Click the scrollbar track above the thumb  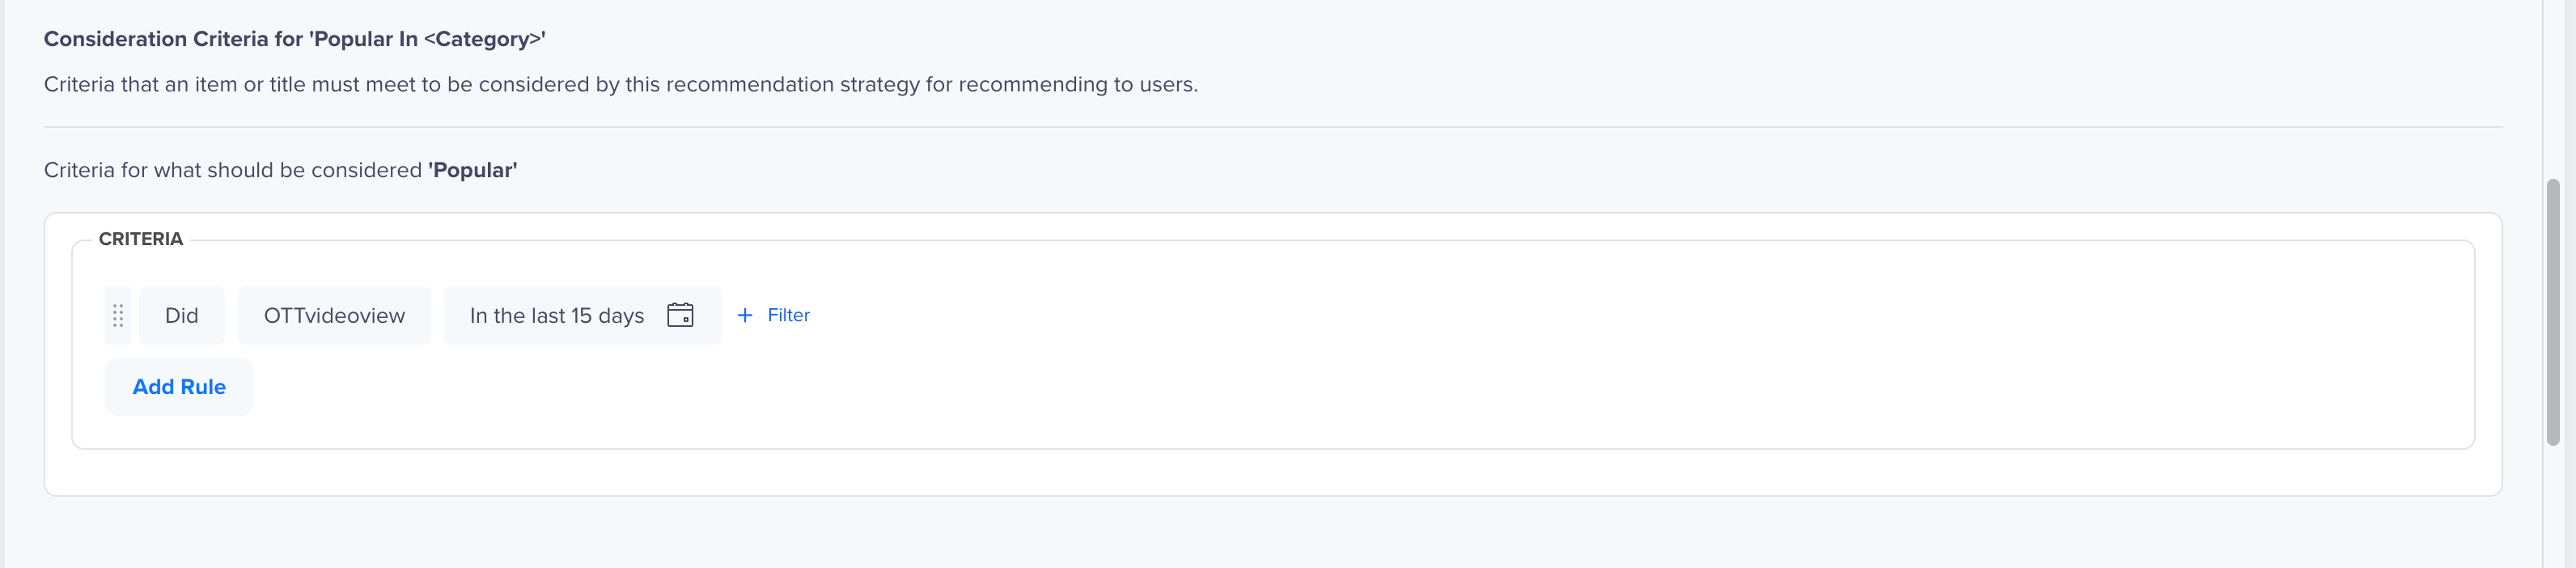pos(2553,88)
